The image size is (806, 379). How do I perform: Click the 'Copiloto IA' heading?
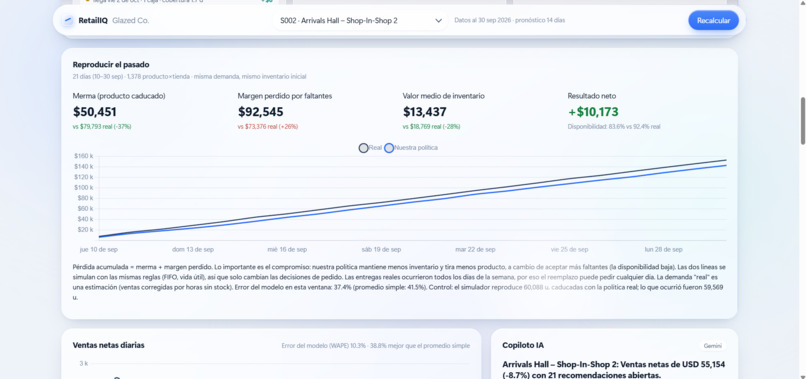click(523, 346)
